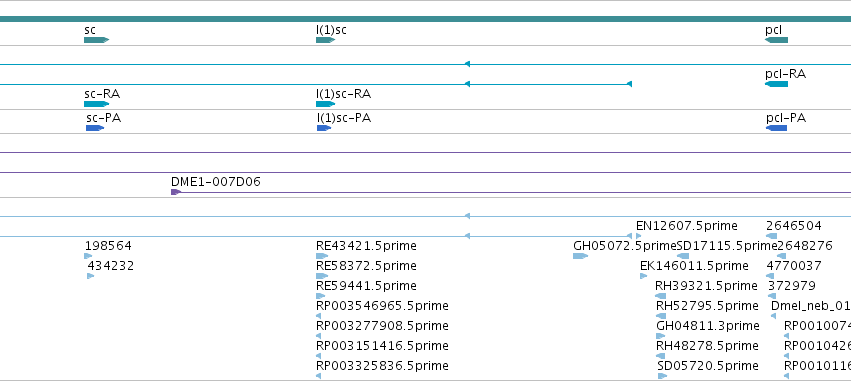
Task: Click the DME1-007D06 purple feature marker
Action: [176, 192]
